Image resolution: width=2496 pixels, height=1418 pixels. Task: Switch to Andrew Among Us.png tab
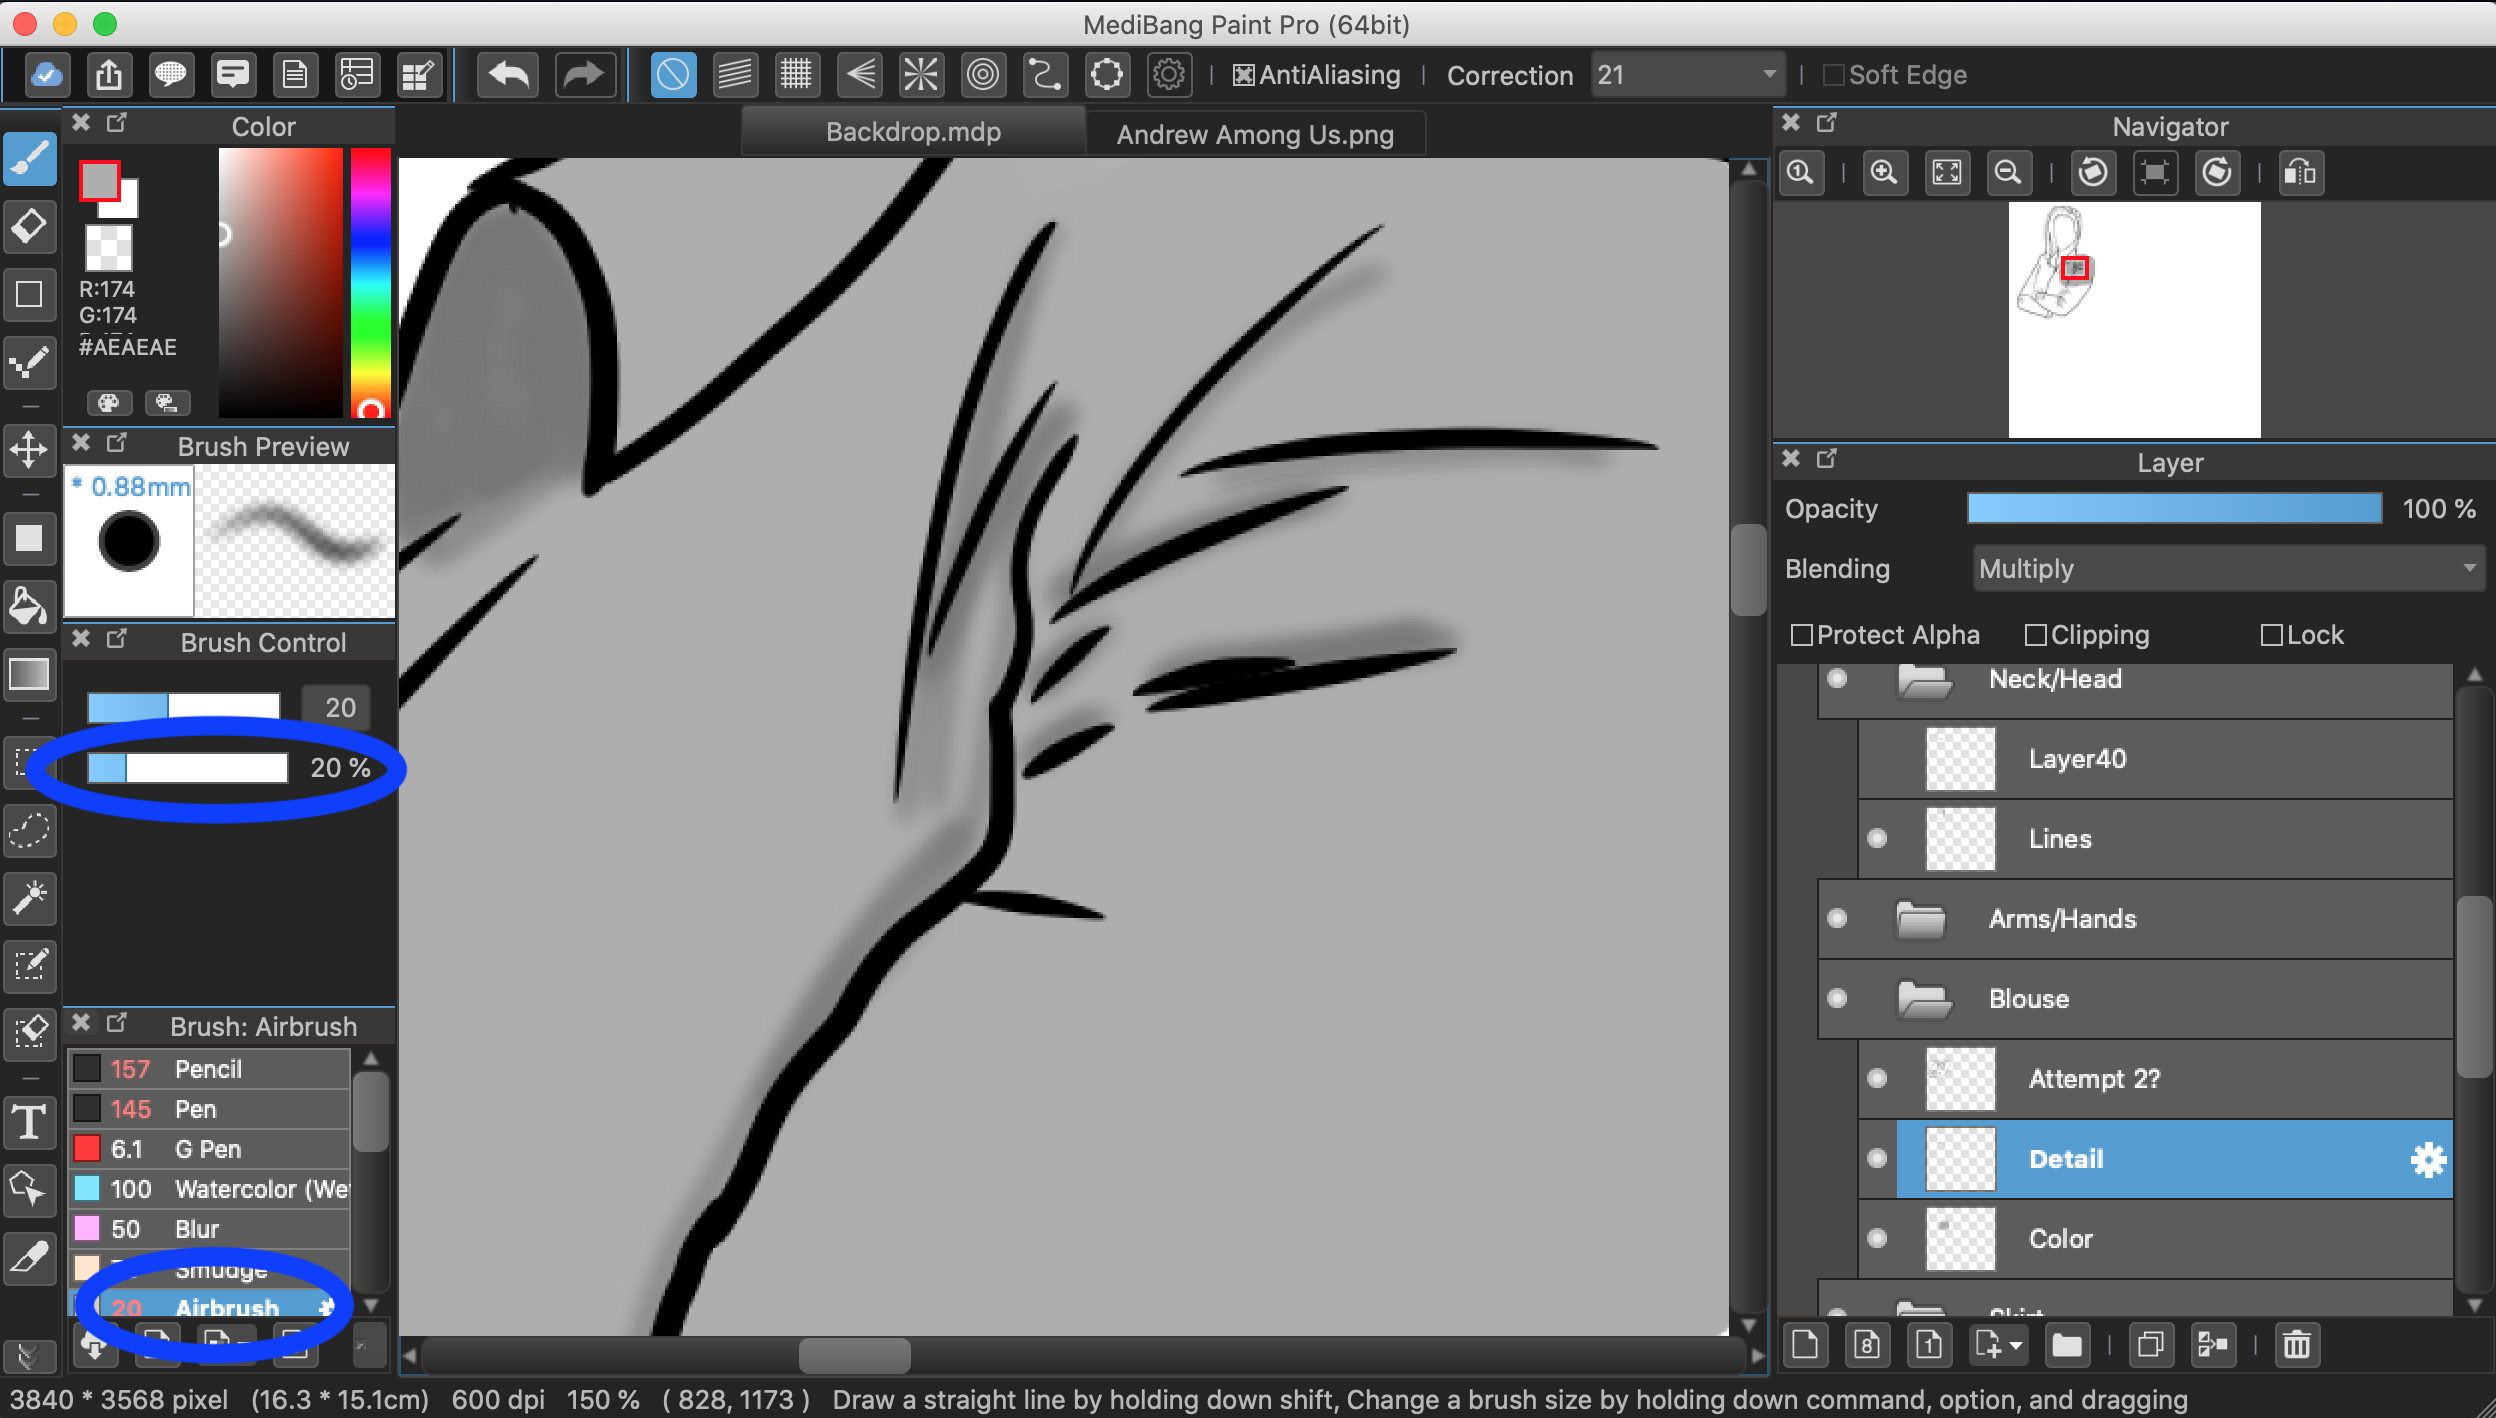tap(1255, 134)
